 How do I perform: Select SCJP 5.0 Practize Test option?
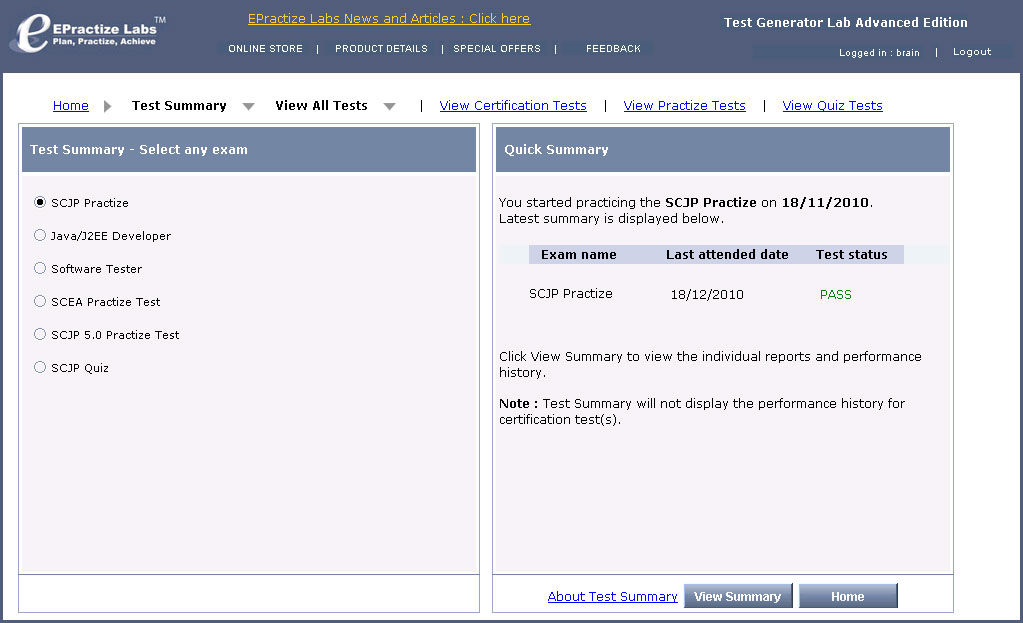coord(40,334)
